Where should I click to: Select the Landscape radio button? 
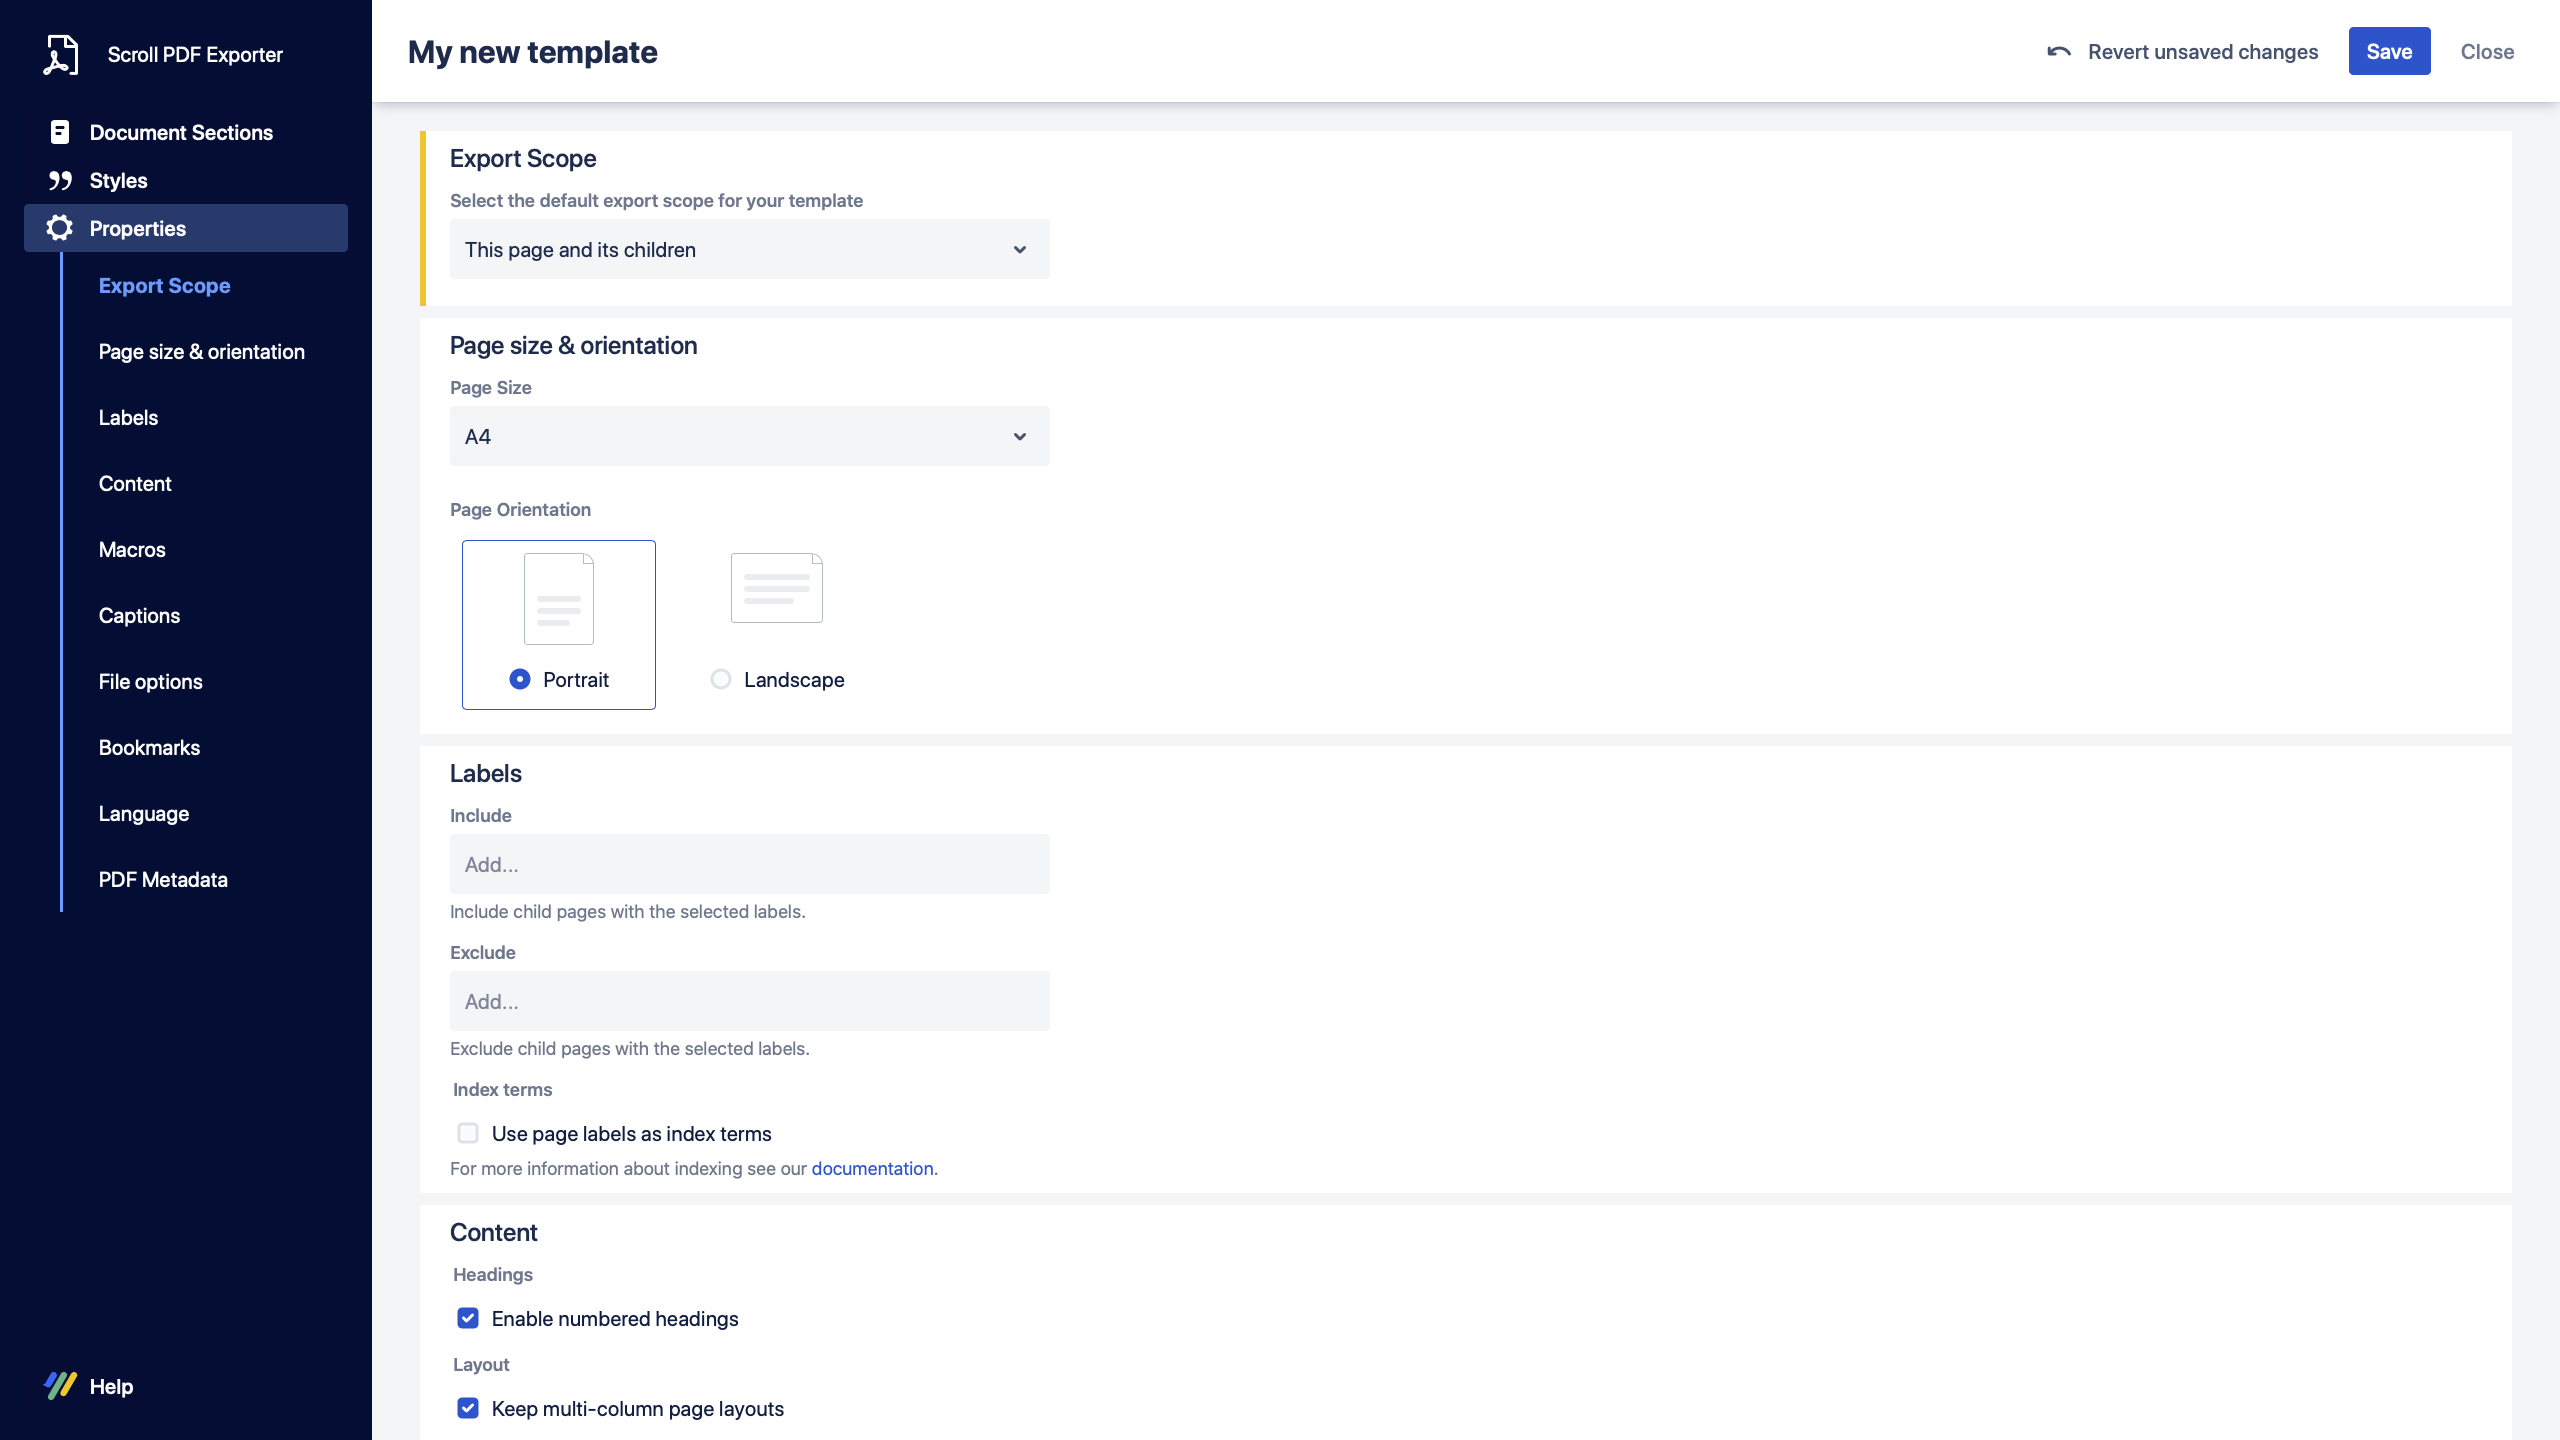(720, 680)
